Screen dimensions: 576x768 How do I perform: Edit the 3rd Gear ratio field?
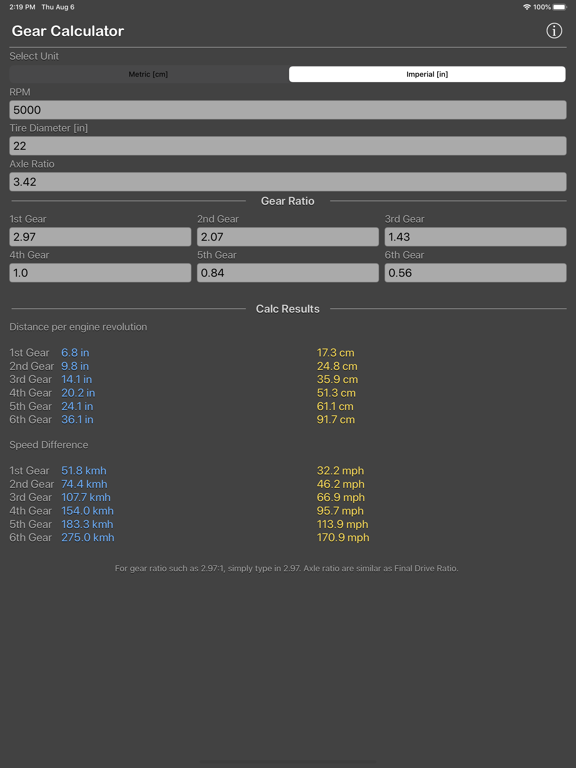tap(476, 237)
